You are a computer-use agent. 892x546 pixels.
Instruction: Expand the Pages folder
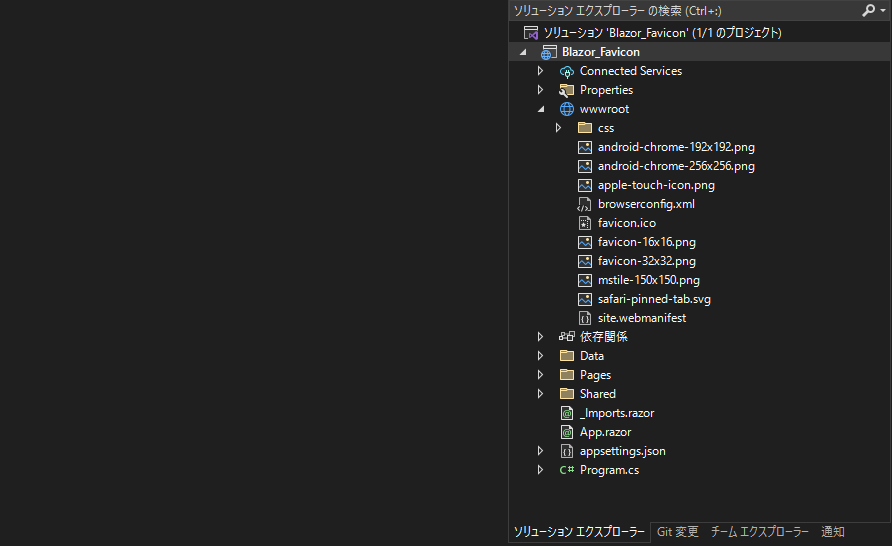pos(540,375)
